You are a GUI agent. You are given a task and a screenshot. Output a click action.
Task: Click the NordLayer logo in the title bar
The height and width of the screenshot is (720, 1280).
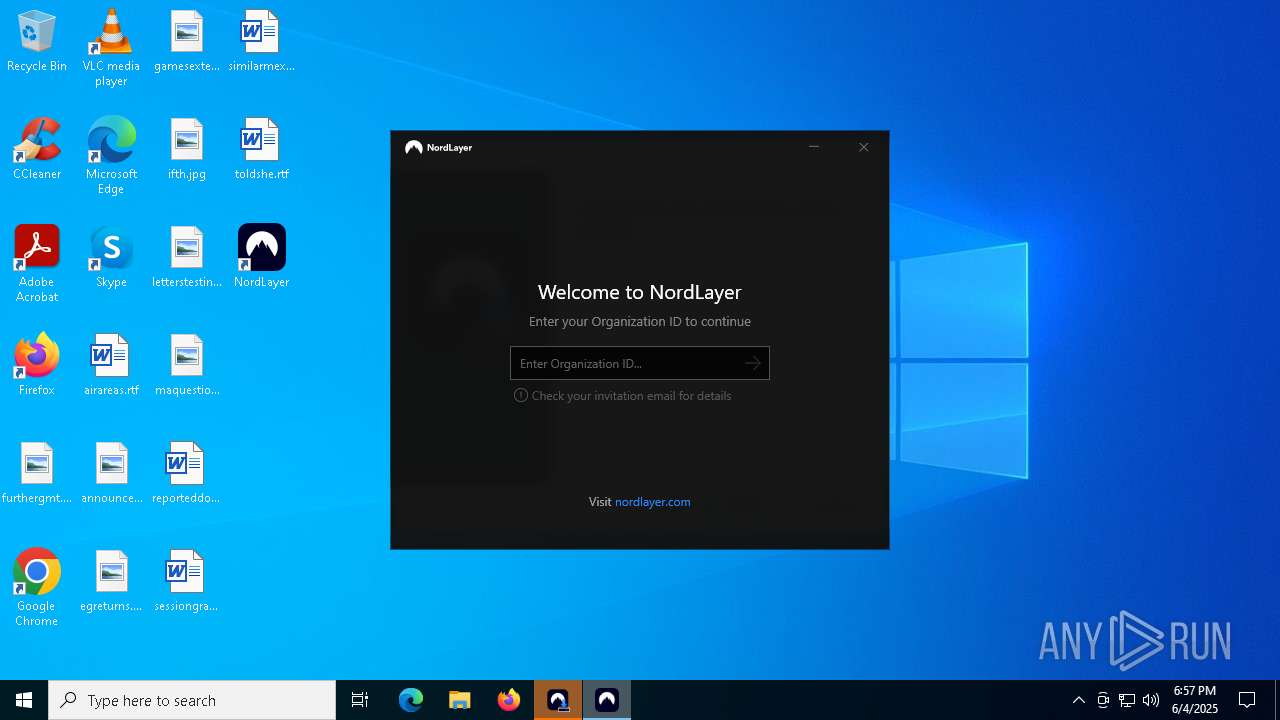coord(438,147)
